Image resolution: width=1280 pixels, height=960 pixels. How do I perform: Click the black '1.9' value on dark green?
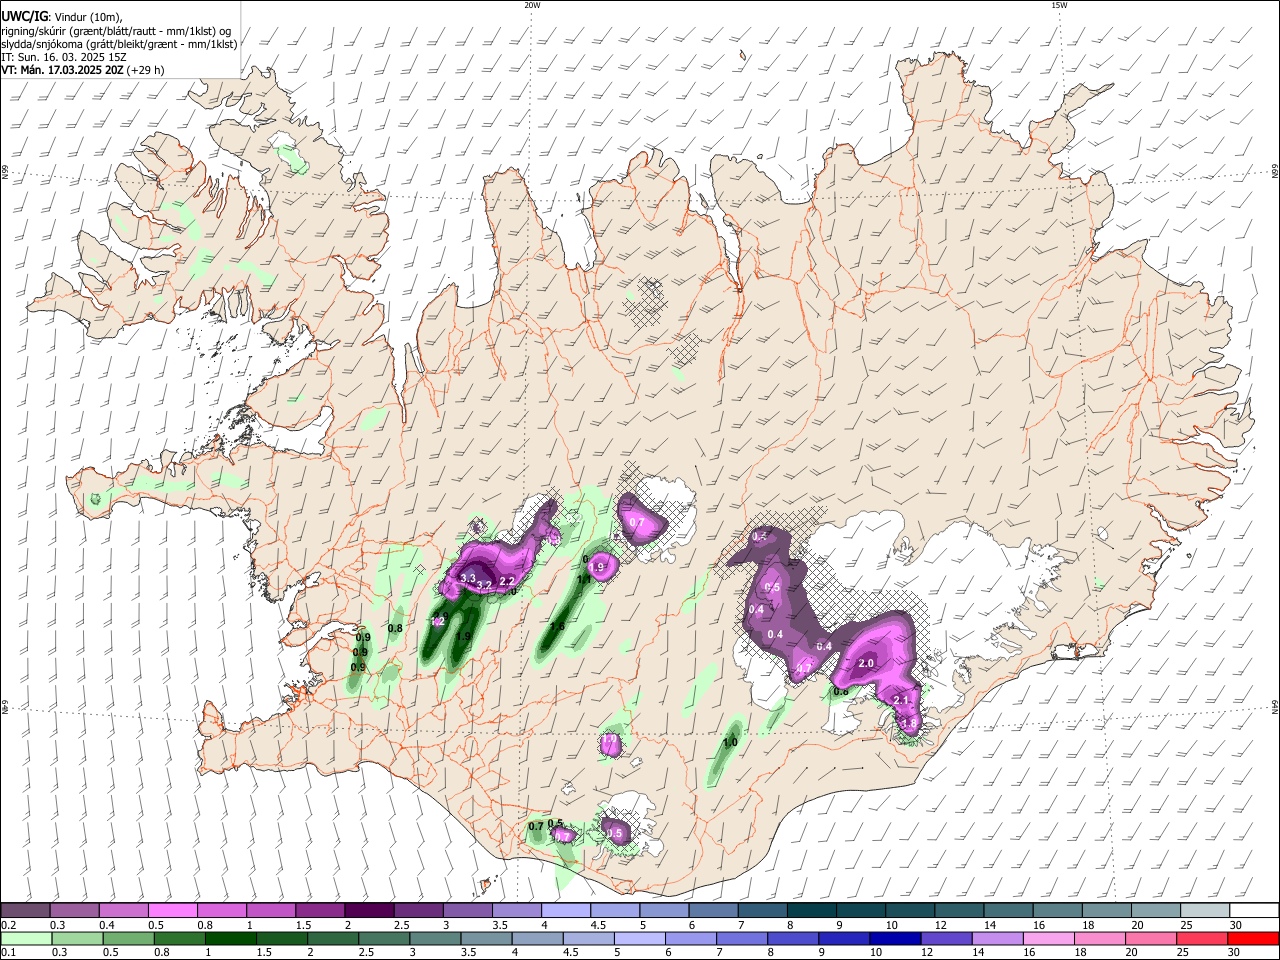(x=463, y=636)
